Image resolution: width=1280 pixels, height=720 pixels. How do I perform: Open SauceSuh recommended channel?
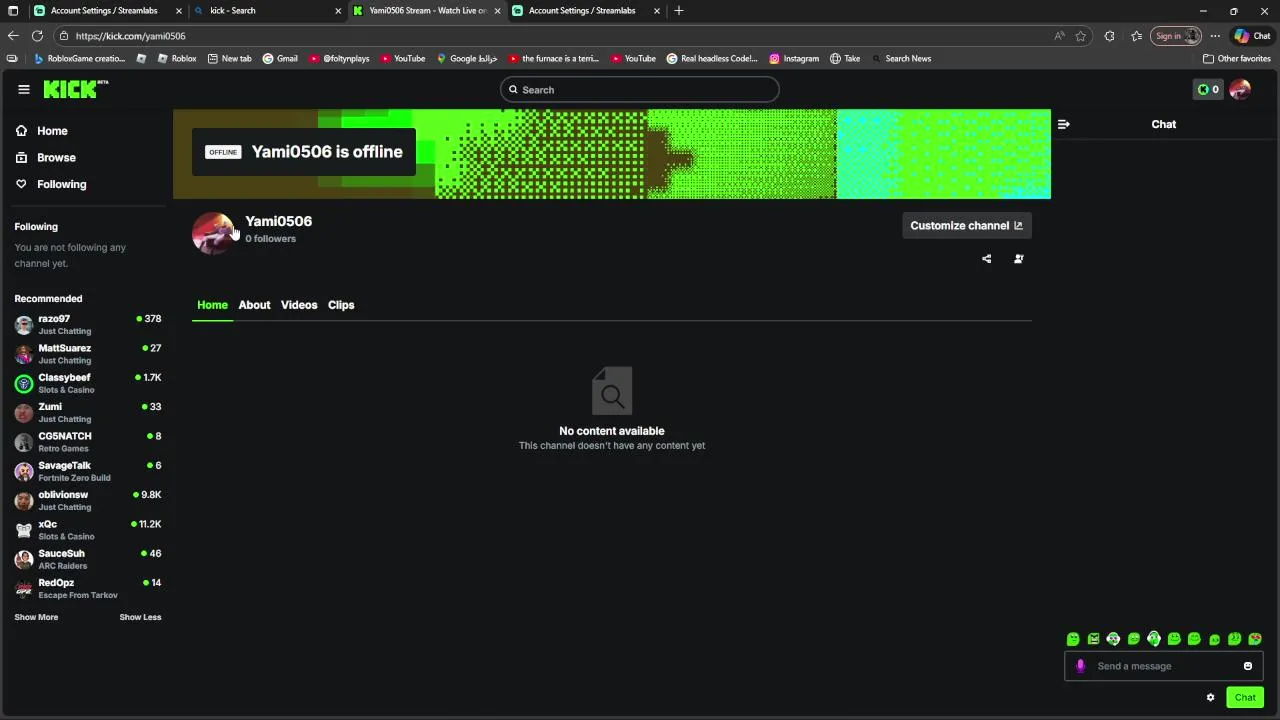point(87,559)
